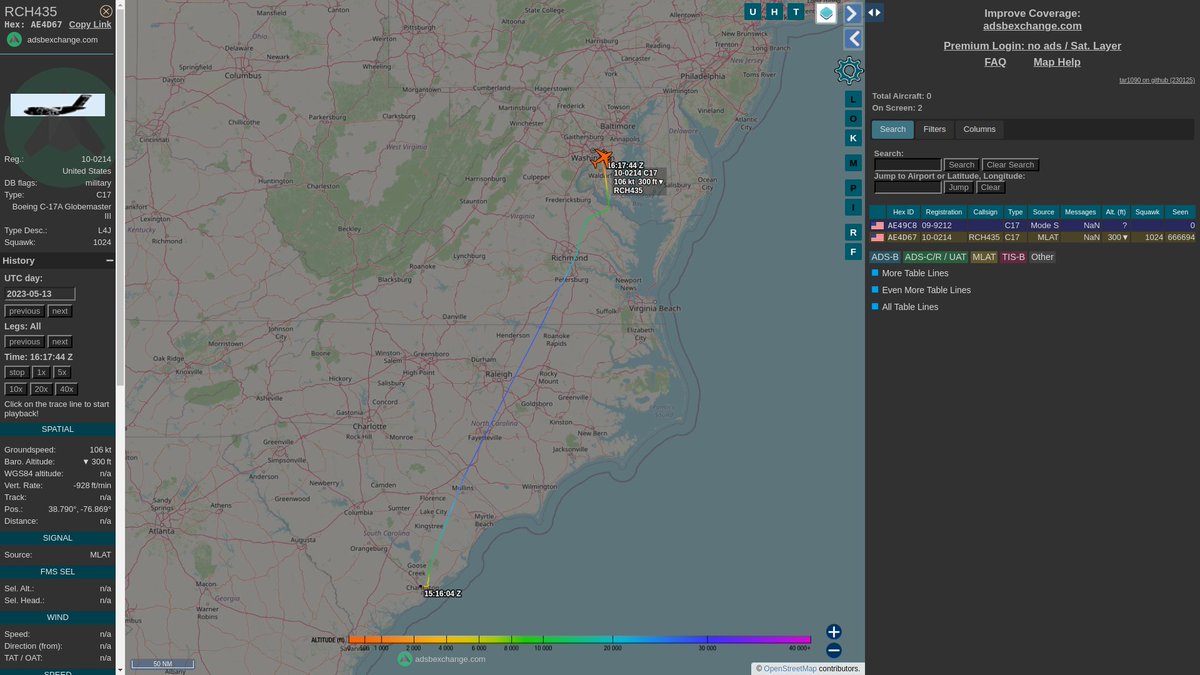Screen dimensions: 1200x675
Task: Toggle the TIS-B source filter
Action: pyautogui.click(x=1014, y=257)
